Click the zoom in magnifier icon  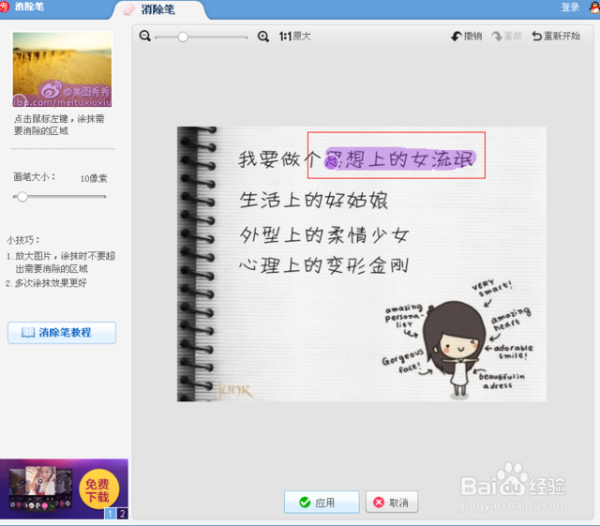pos(263,36)
